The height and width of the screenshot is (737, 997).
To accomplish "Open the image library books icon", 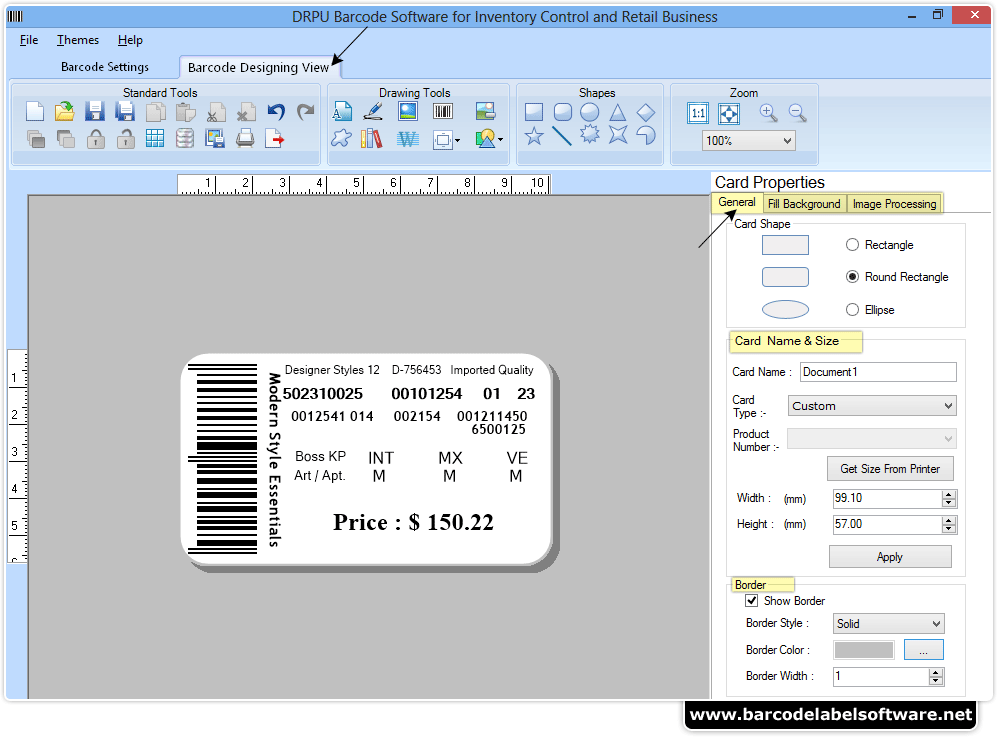I will click(x=372, y=138).
